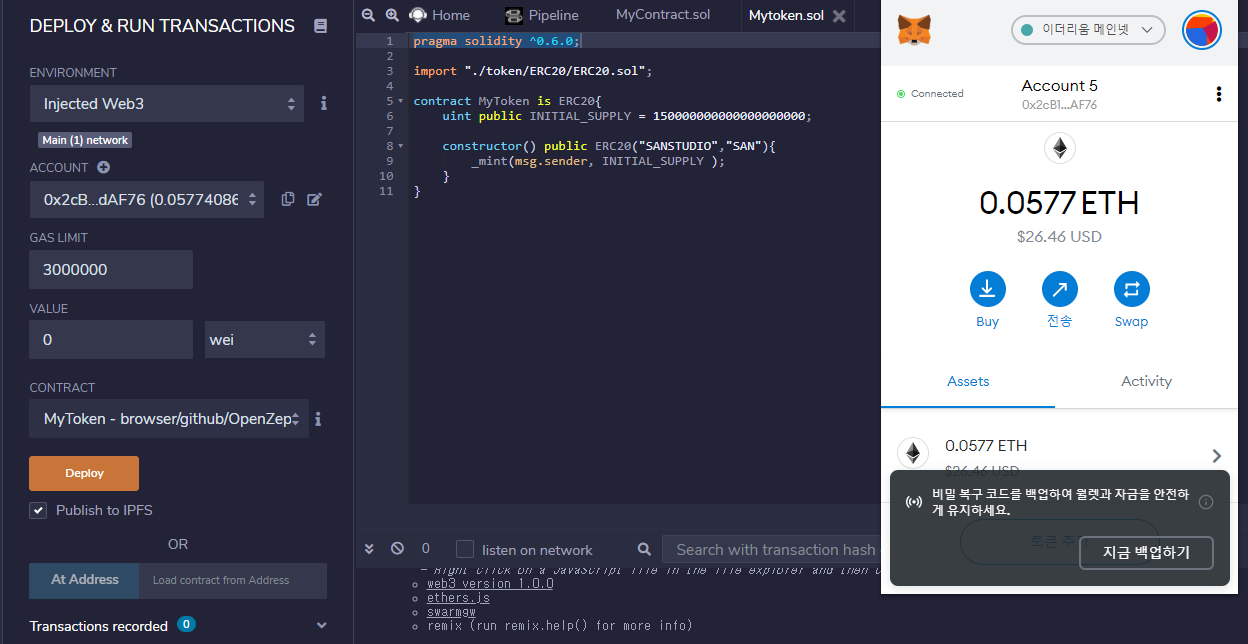Screen dimensions: 1248x644
Task: Open the 0.0577 ETH asset row arrow
Action: pos(1216,456)
